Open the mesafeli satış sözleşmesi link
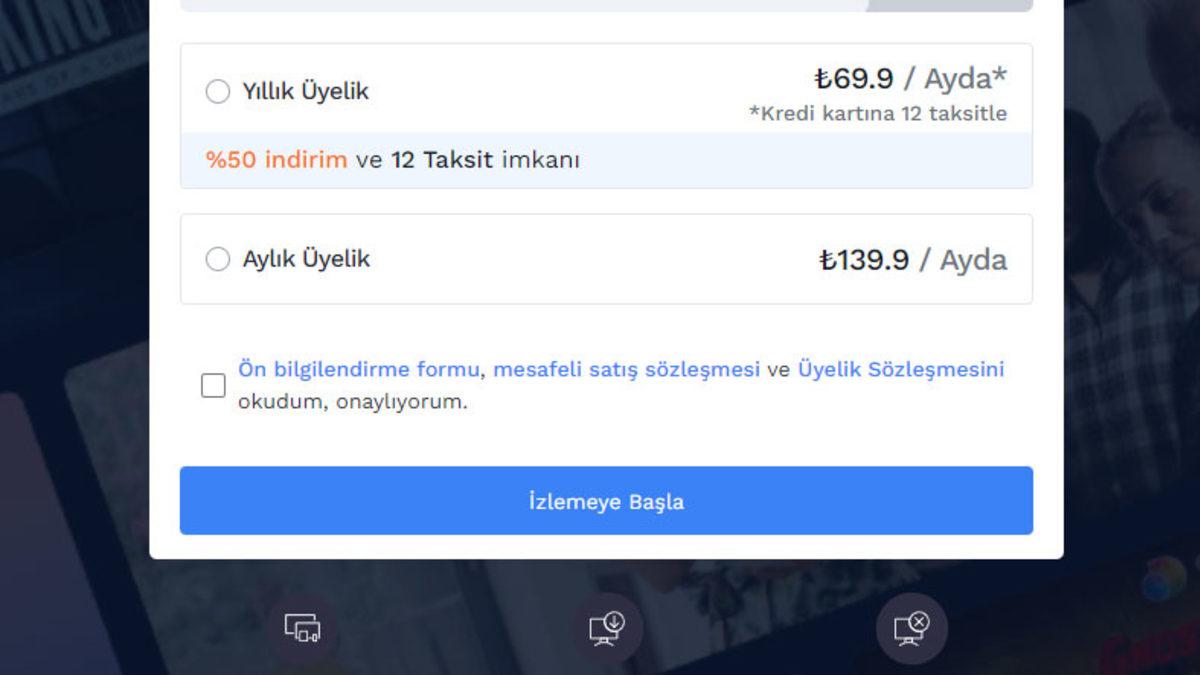 [x=628, y=369]
